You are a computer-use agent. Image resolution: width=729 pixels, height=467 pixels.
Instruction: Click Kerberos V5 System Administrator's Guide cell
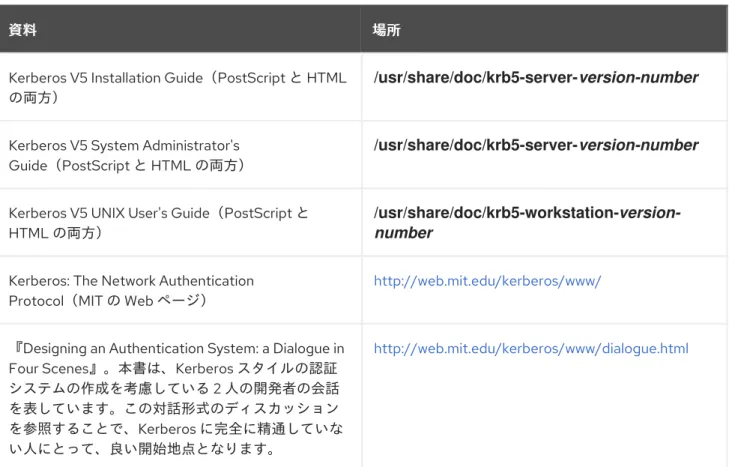point(180,155)
